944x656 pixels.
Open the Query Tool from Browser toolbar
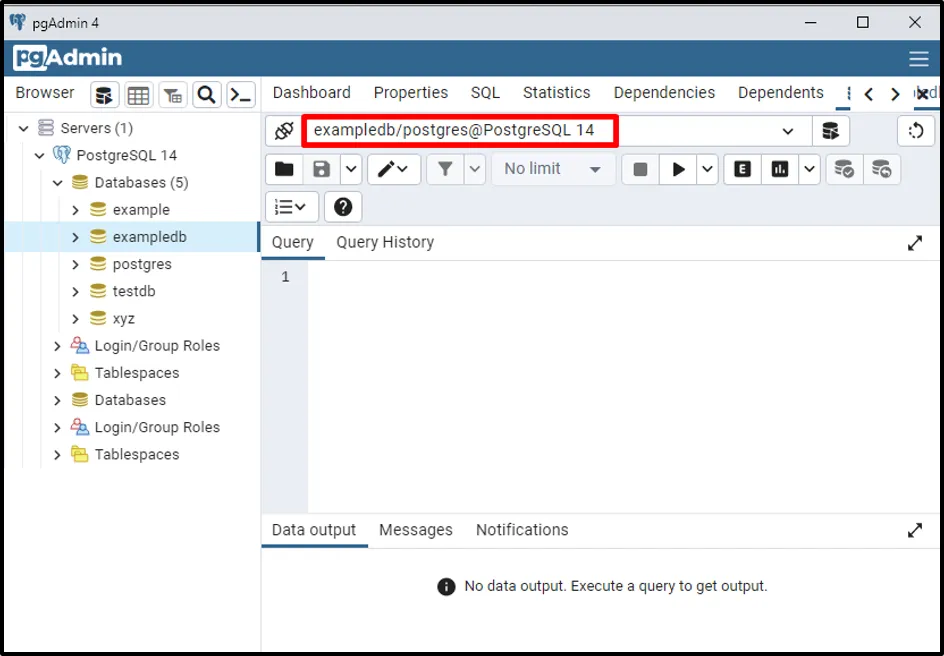[x=105, y=95]
